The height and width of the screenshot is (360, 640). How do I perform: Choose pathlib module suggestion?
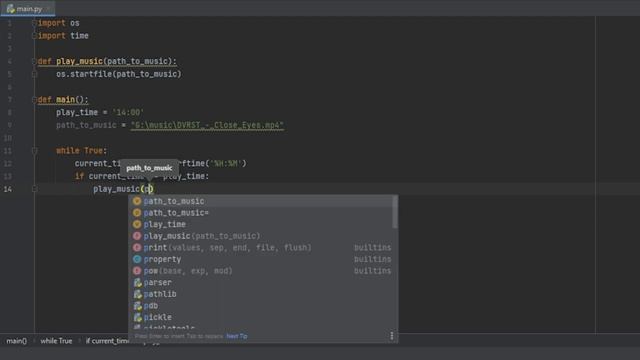point(261,294)
